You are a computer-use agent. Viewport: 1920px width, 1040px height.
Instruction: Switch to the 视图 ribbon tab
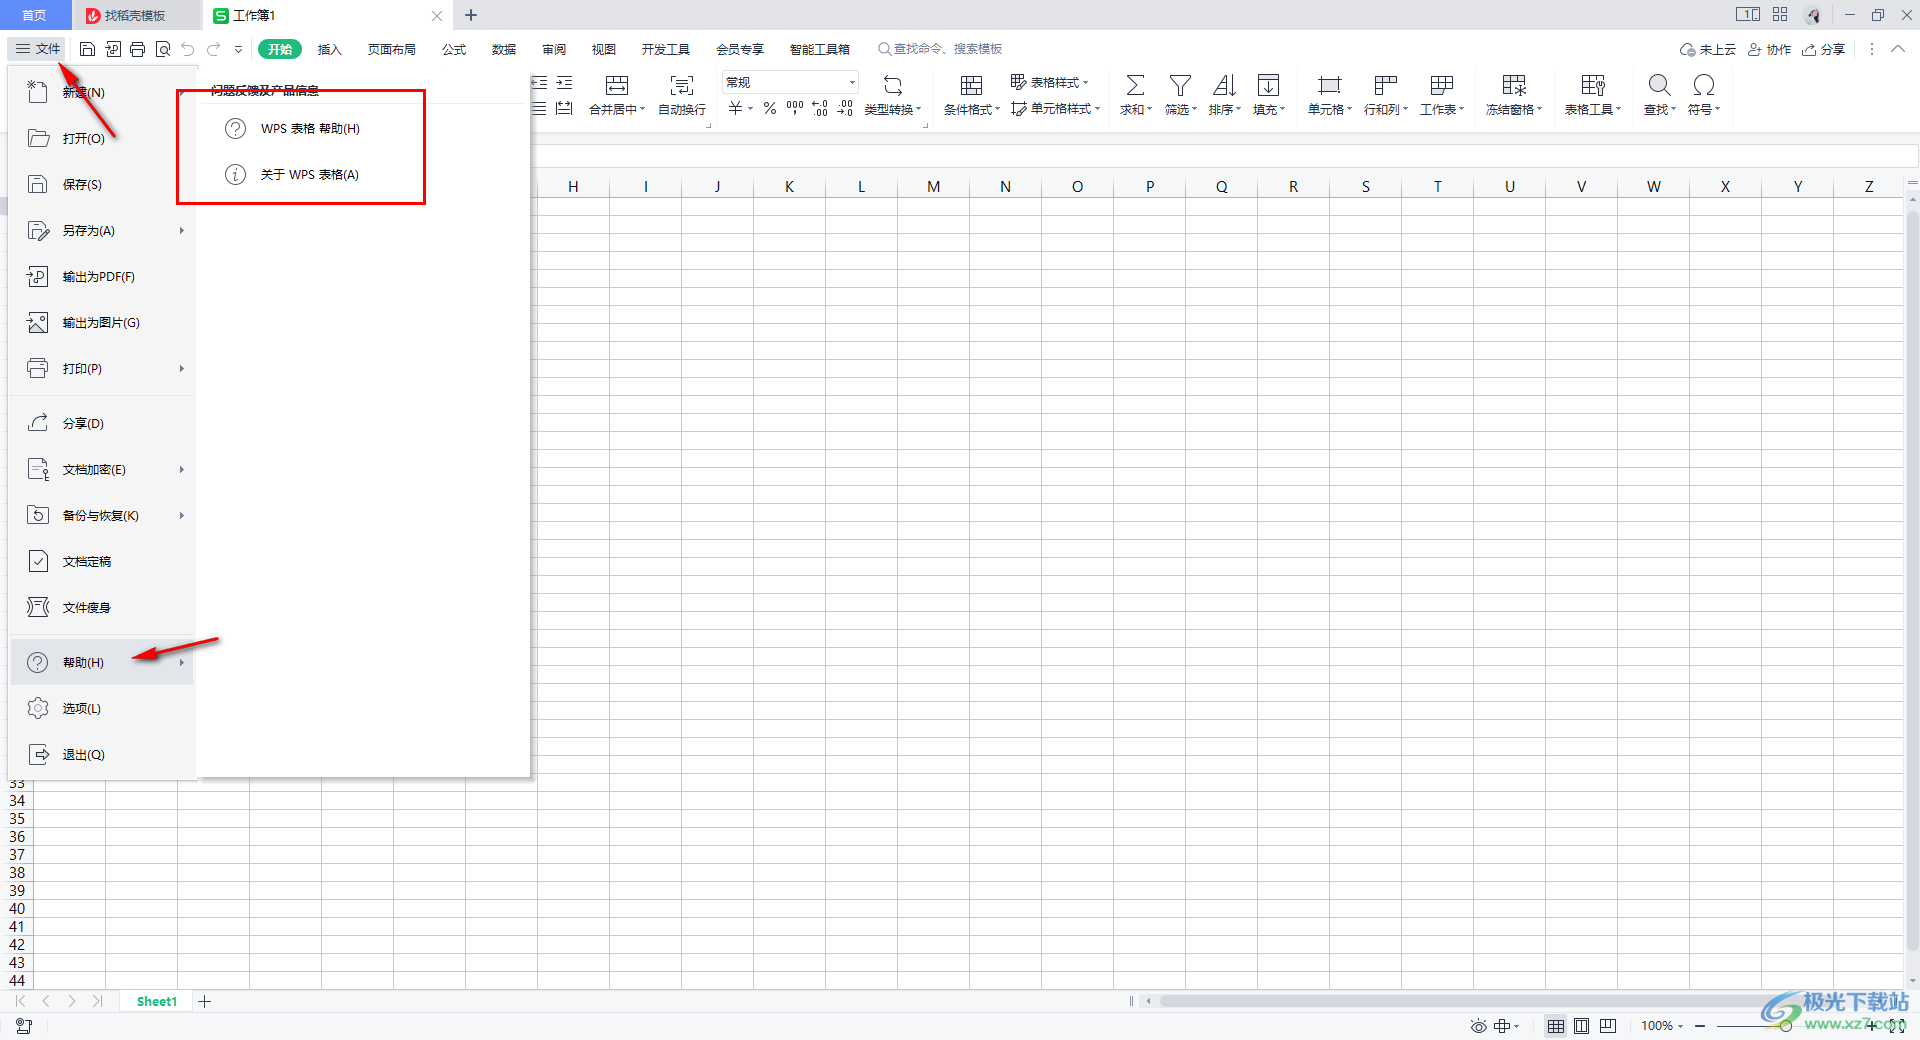click(604, 49)
